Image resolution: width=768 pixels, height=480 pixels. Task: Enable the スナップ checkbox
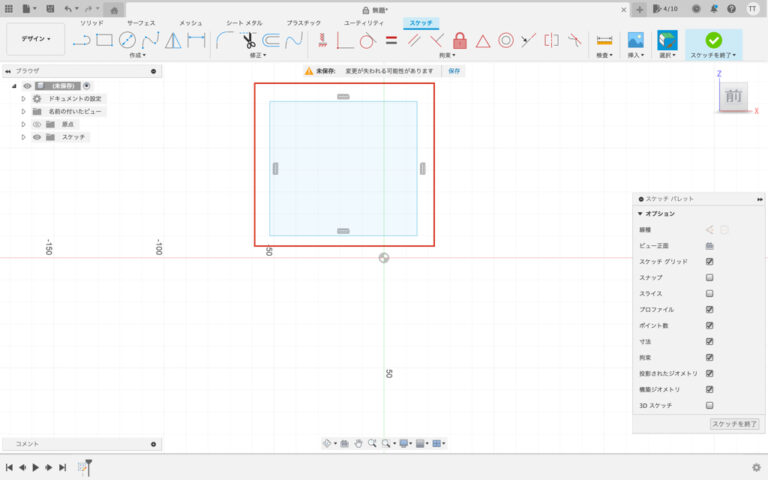[x=709, y=277]
